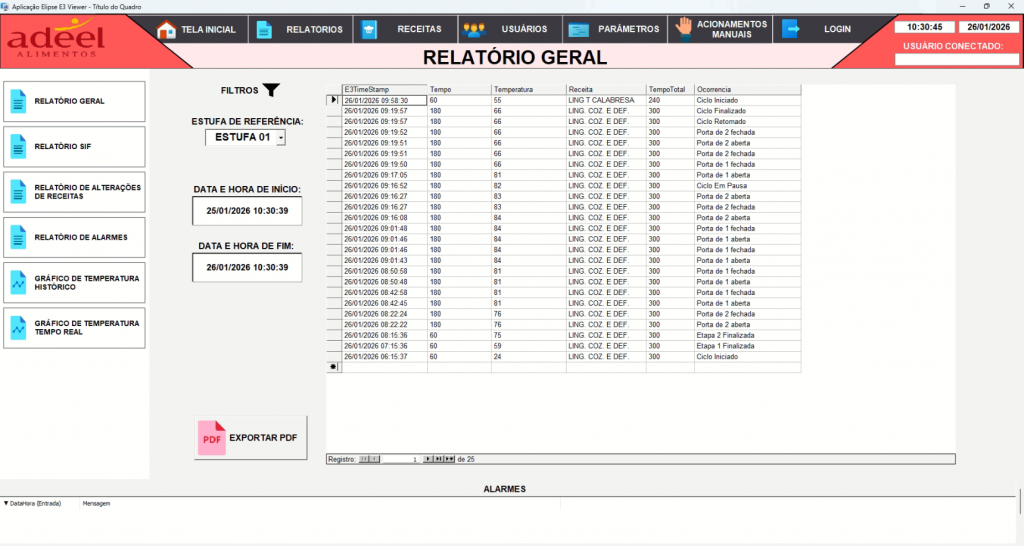Click the Login arrow icon

[x=791, y=29]
